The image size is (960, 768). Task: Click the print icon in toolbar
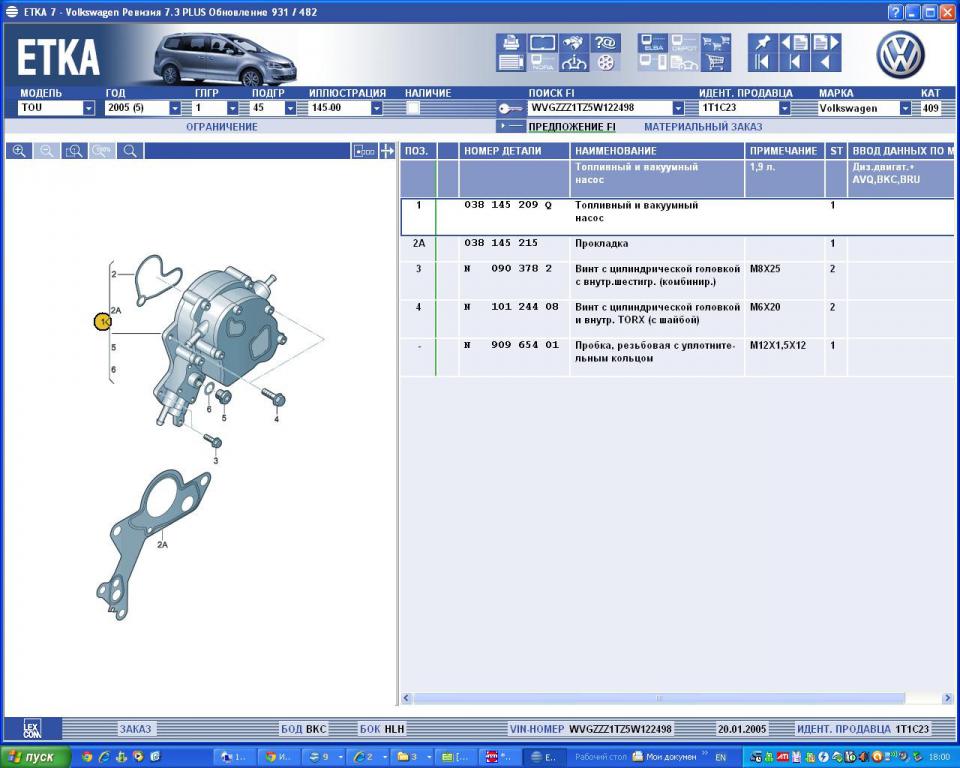coord(511,43)
